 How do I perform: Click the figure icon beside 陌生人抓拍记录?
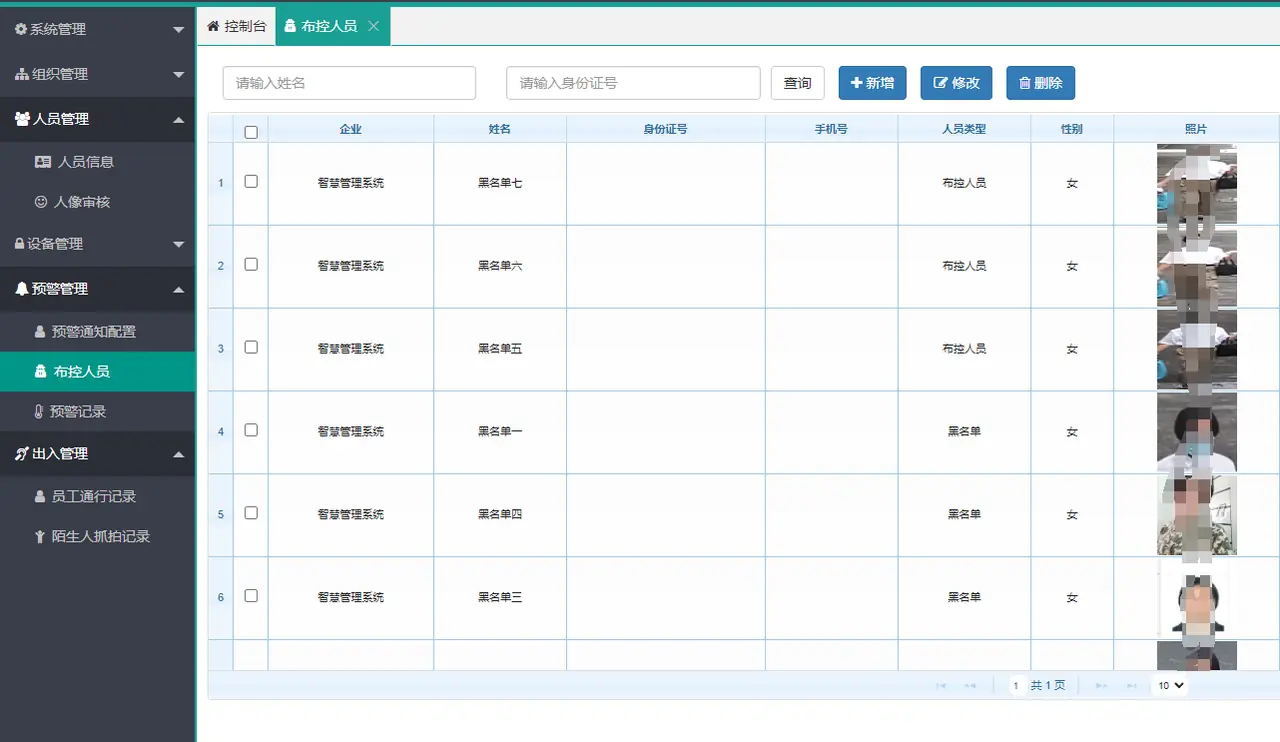coord(40,537)
